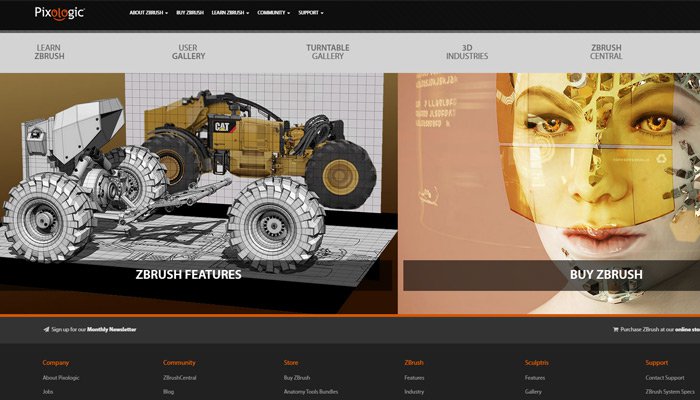The image size is (700, 400).
Task: Click the ZBrush footer heading
Action: [414, 362]
